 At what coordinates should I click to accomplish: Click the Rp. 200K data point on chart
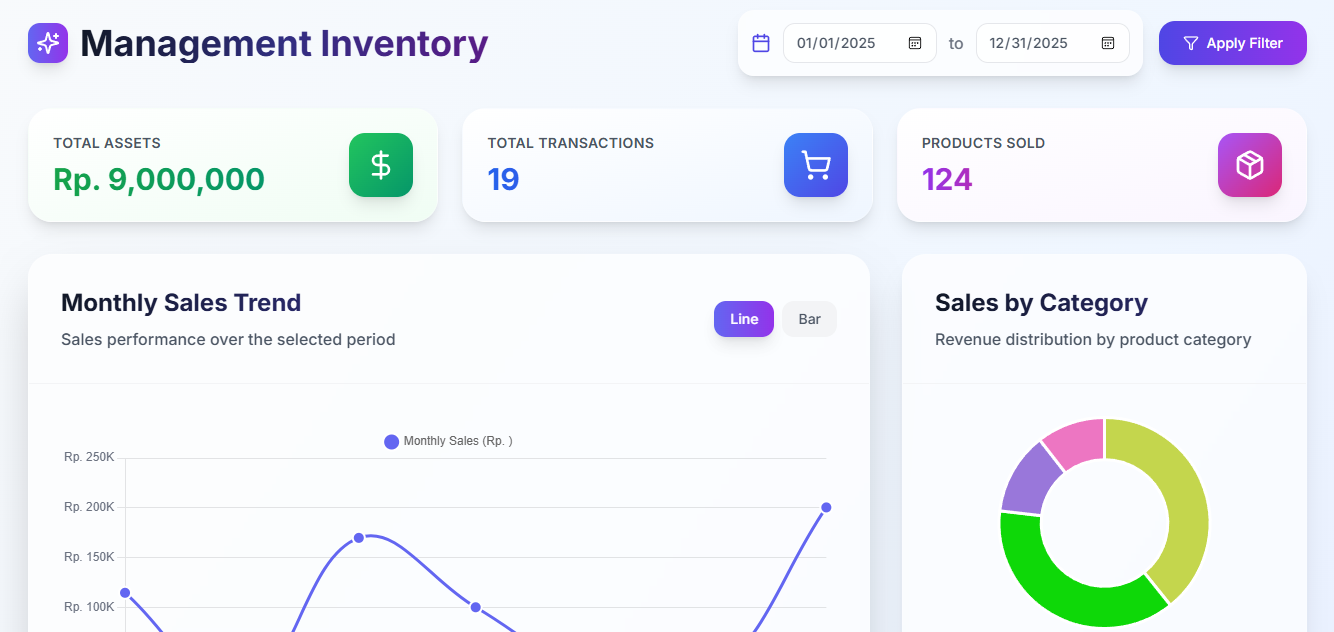pos(826,507)
